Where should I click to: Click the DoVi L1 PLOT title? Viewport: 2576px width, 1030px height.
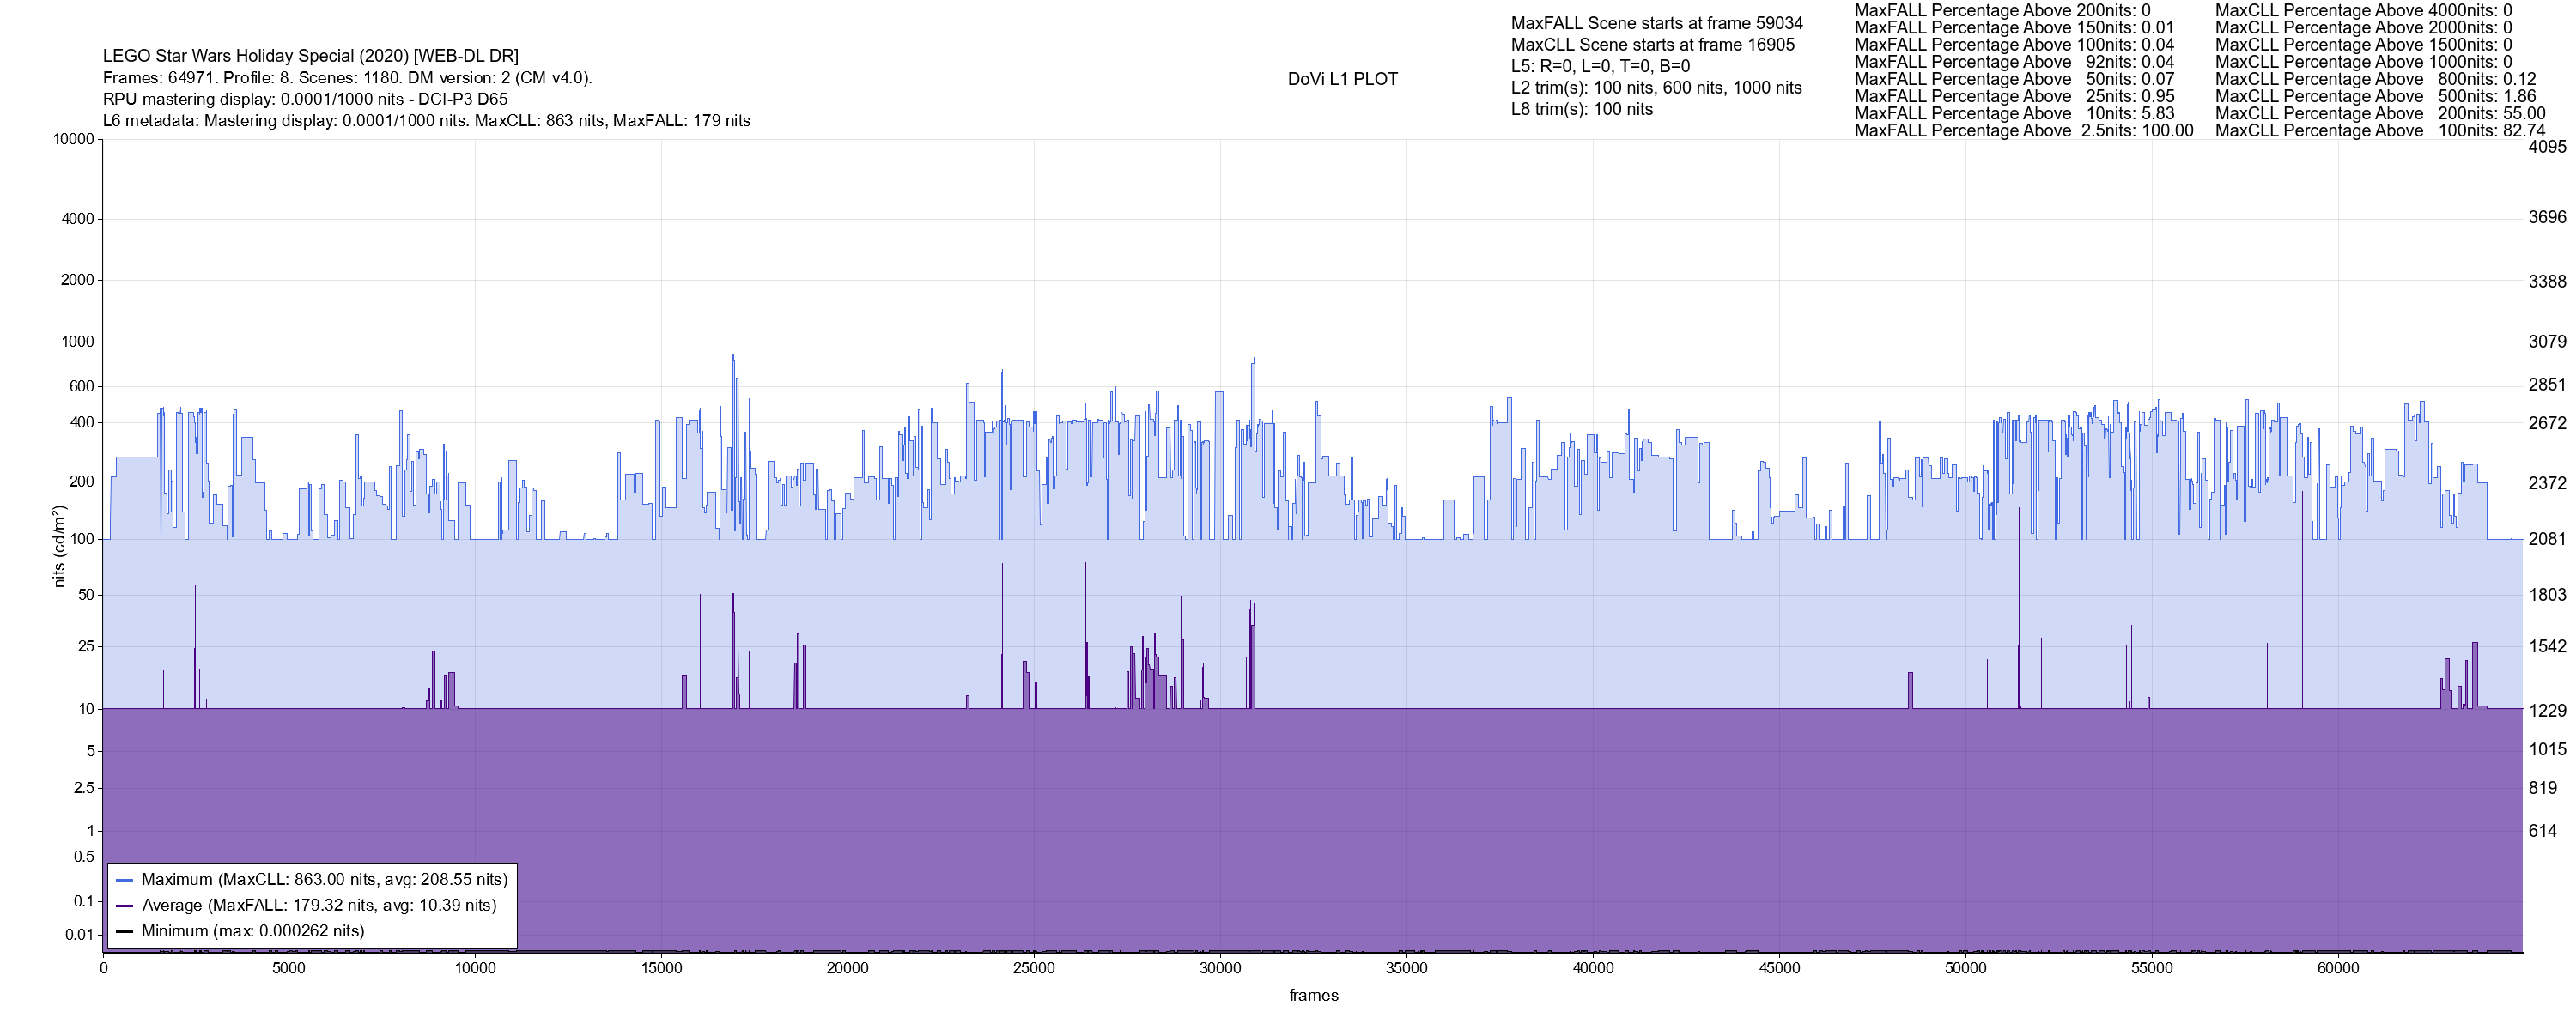click(x=1342, y=79)
